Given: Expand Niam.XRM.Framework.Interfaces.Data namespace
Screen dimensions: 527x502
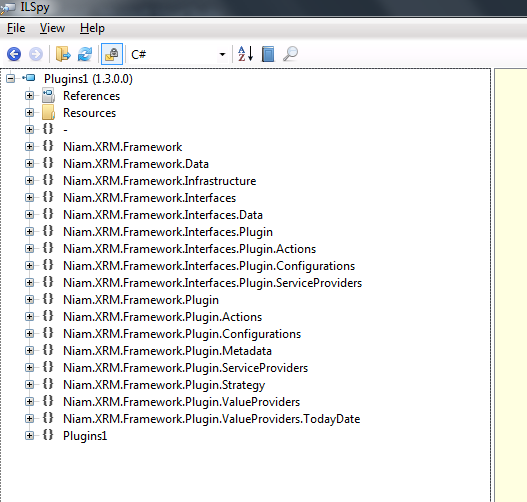Looking at the screenshot, I should (x=30, y=215).
